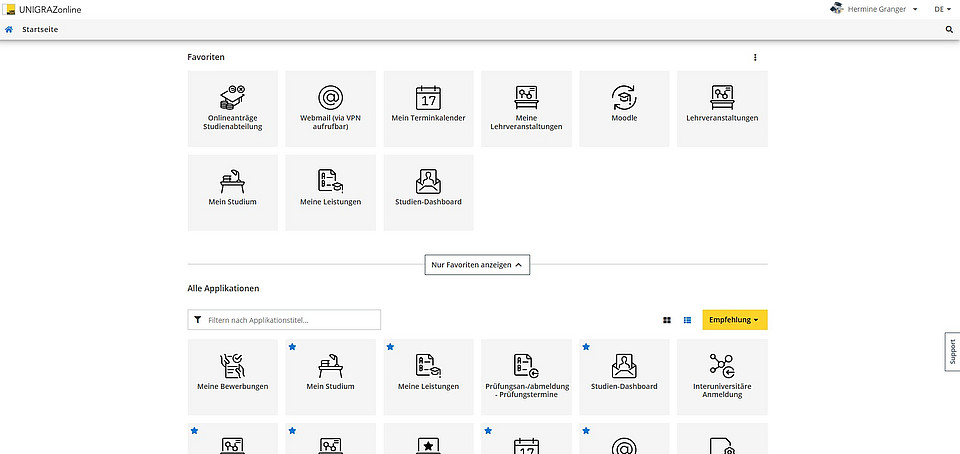
Task: Open Onlineanträge Studienabteilung favorite tile
Action: (x=233, y=109)
